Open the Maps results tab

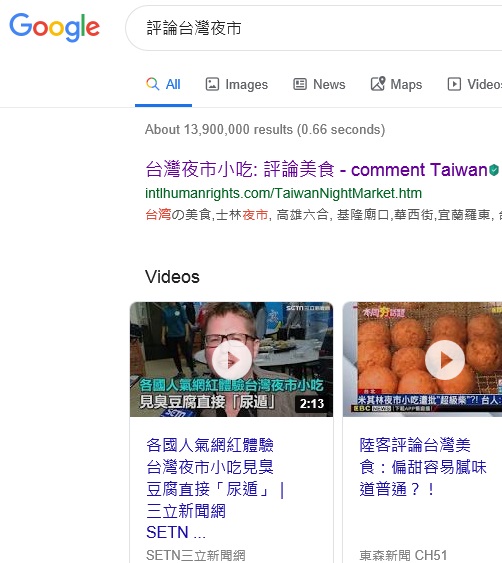point(396,84)
